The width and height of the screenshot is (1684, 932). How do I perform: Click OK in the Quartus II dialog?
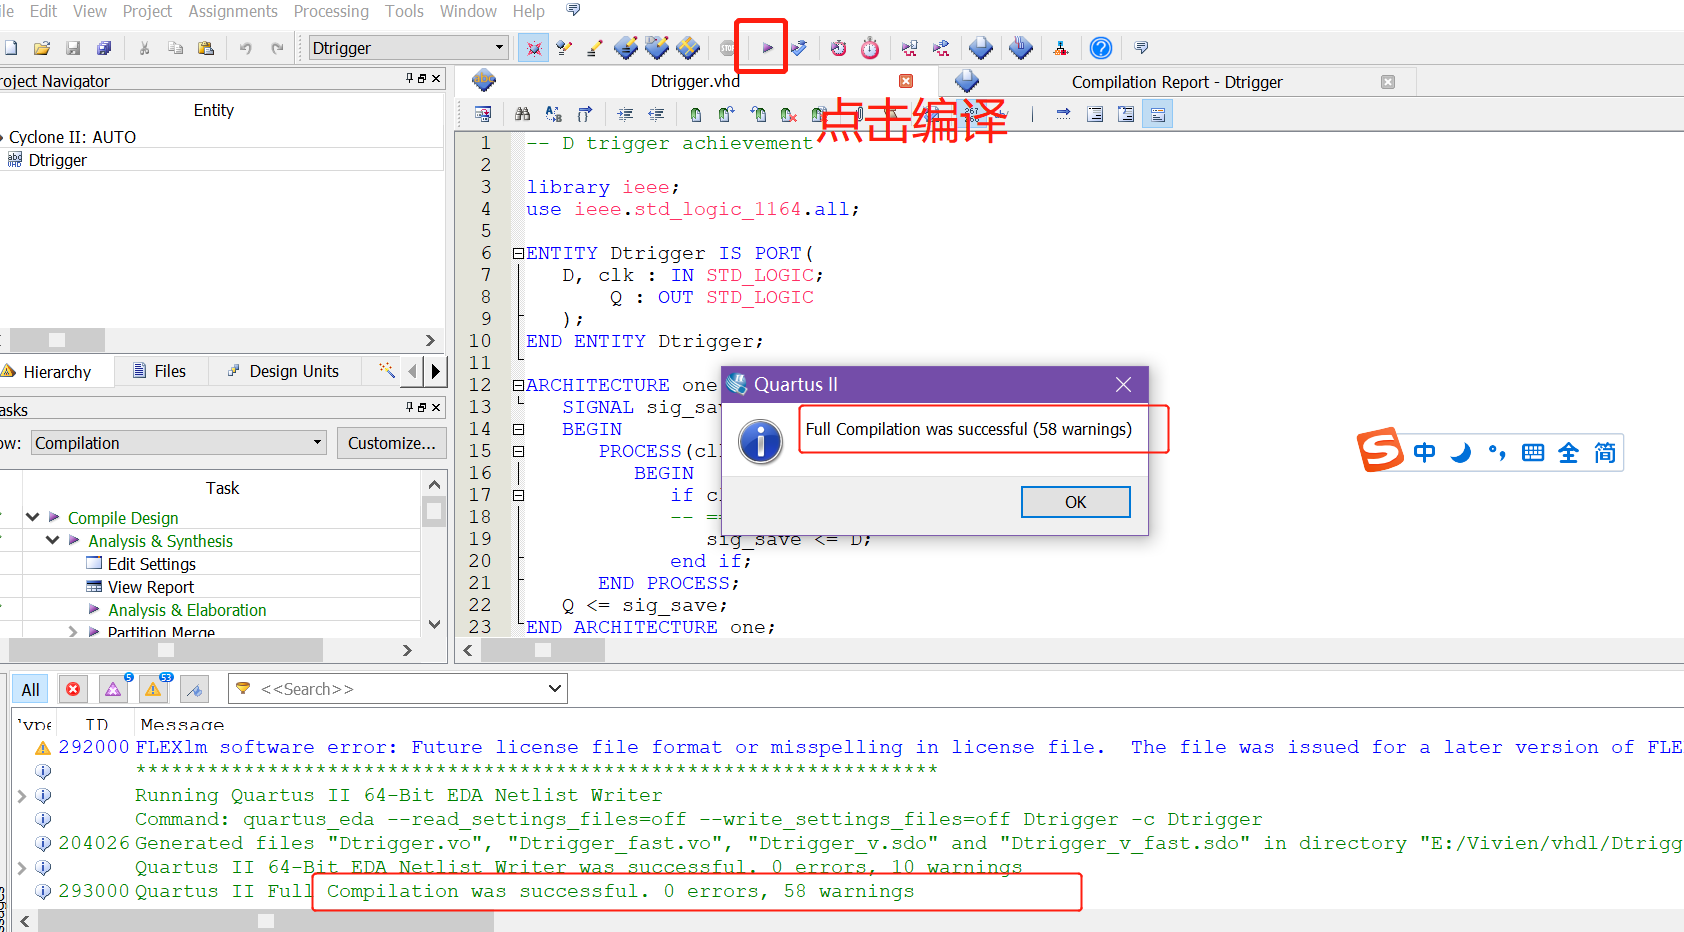[1075, 502]
